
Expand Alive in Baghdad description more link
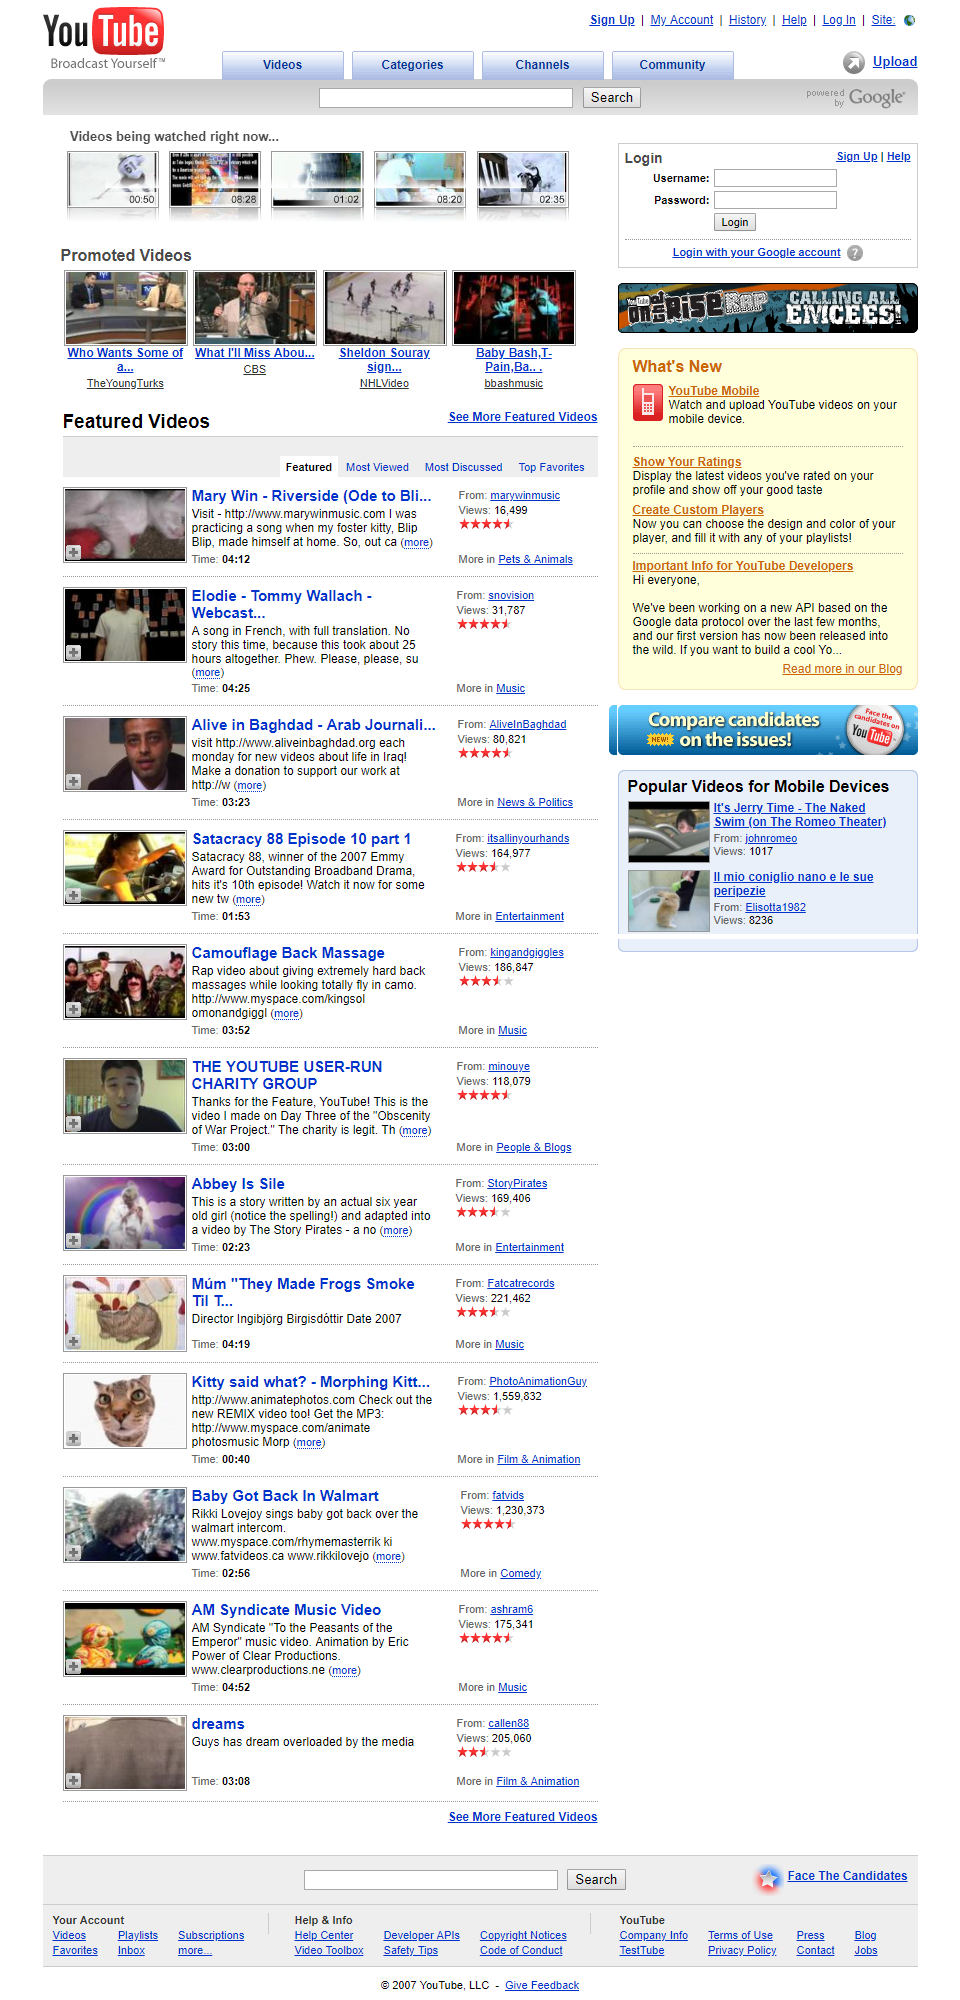click(x=250, y=786)
